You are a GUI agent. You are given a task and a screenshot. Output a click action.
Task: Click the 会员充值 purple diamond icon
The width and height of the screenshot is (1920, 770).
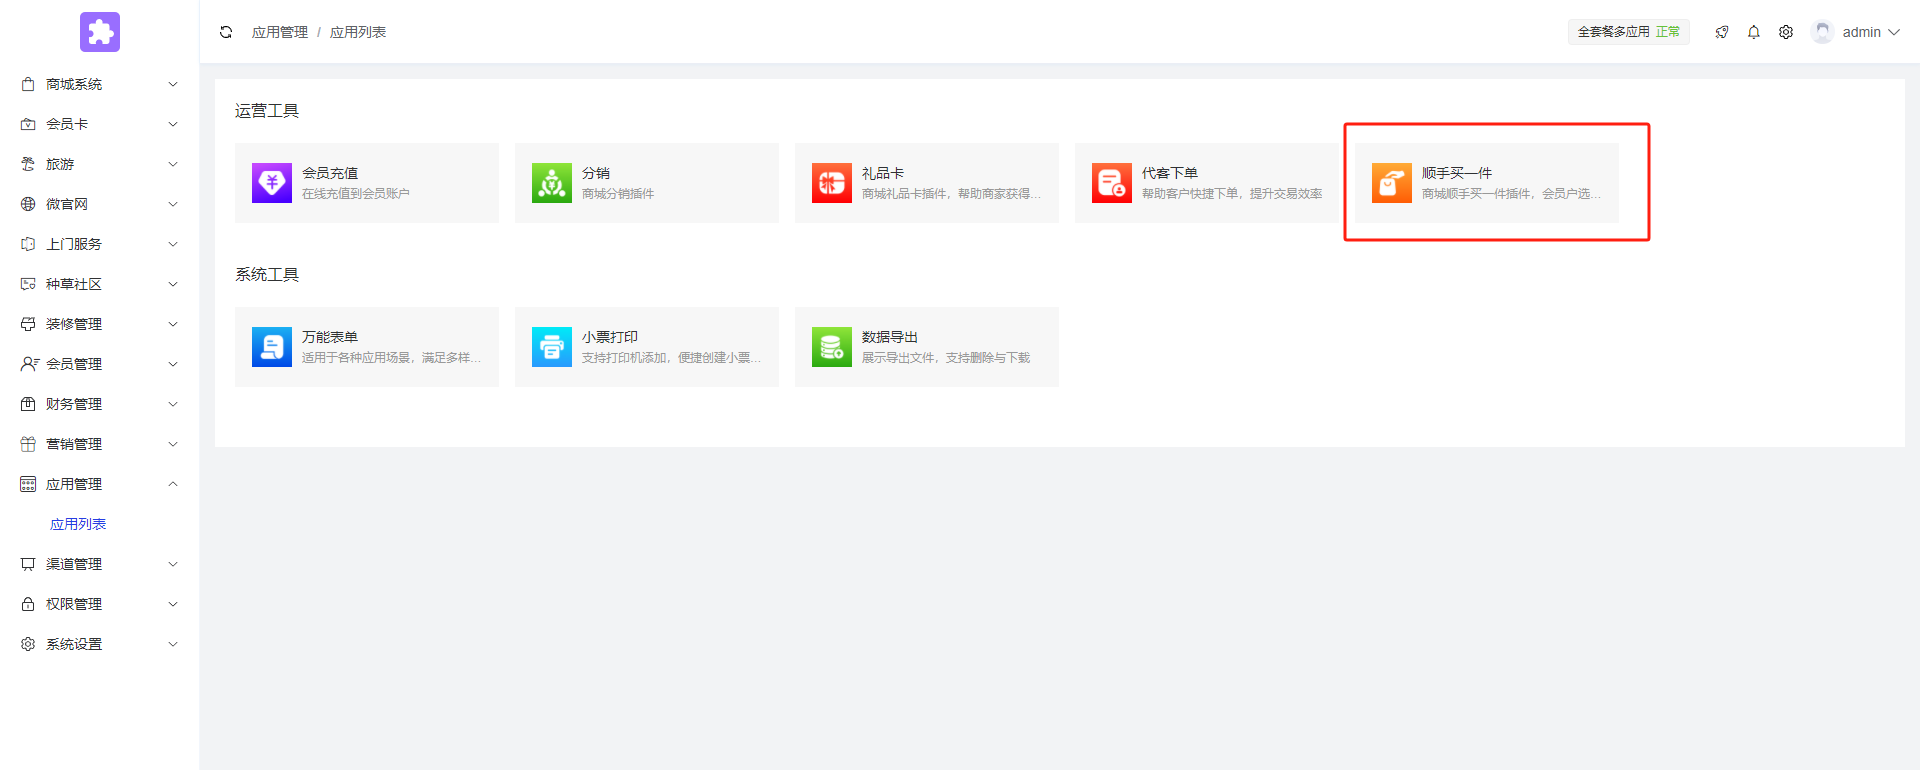pyautogui.click(x=272, y=183)
